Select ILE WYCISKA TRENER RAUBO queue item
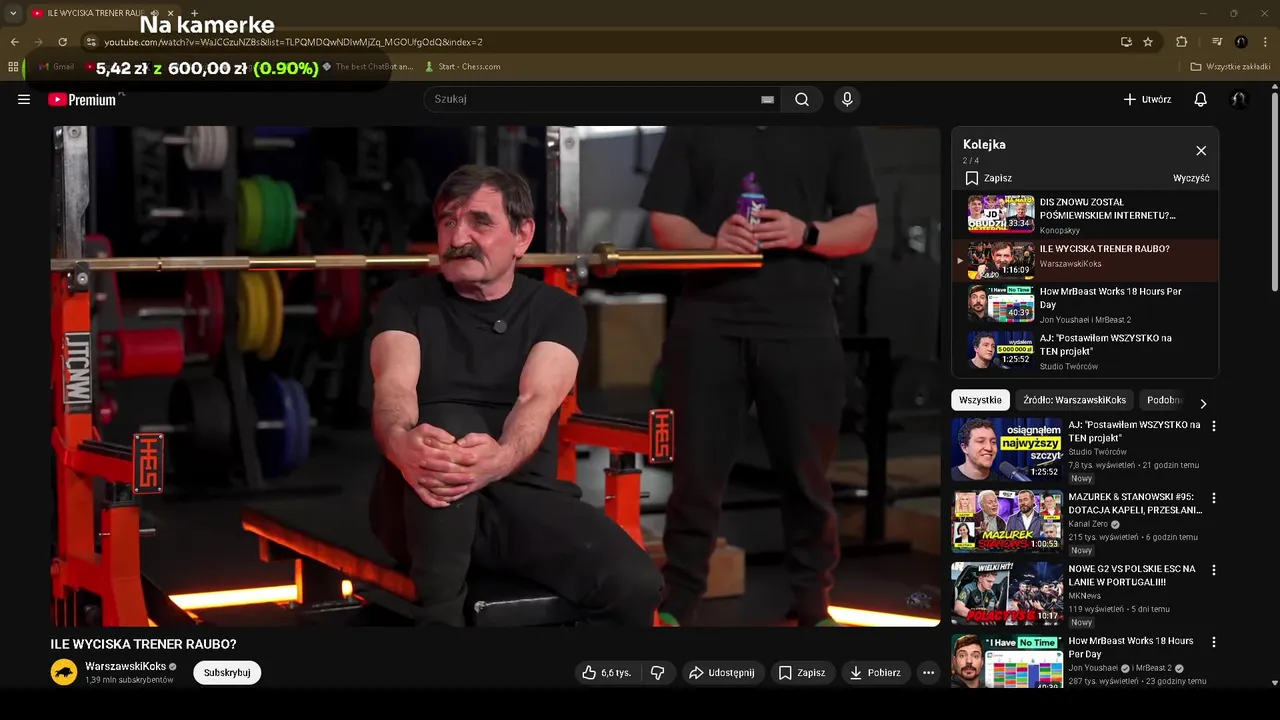The height and width of the screenshot is (720, 1280). 1085,261
